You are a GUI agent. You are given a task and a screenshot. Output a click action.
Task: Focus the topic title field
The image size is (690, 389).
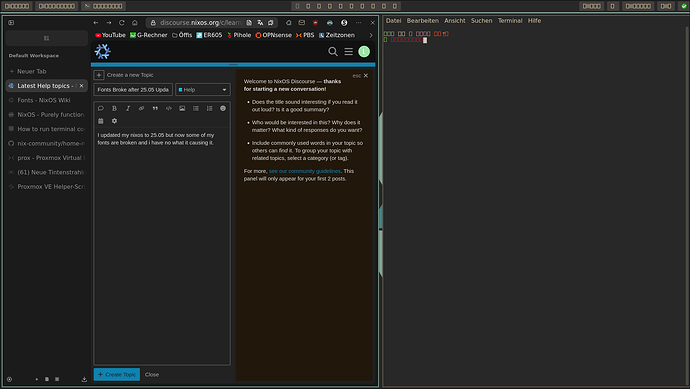pyautogui.click(x=133, y=90)
